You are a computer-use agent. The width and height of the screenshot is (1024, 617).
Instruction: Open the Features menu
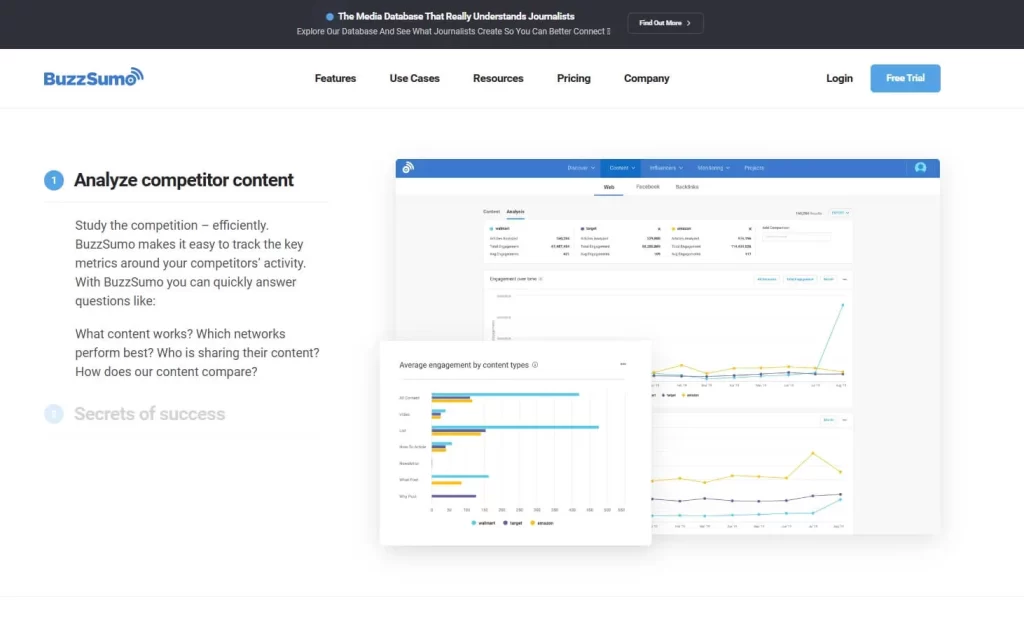(x=335, y=78)
